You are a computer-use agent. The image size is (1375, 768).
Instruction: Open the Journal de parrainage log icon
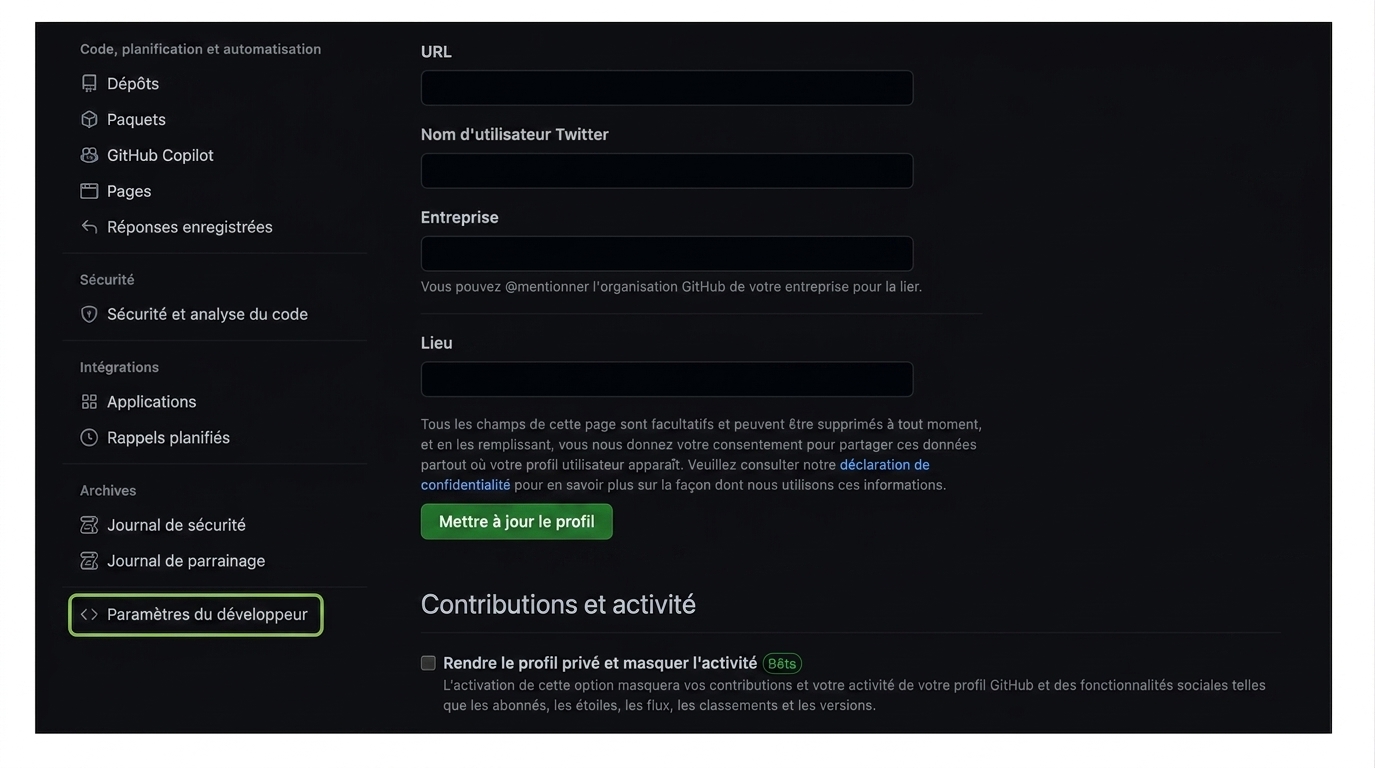(x=89, y=561)
